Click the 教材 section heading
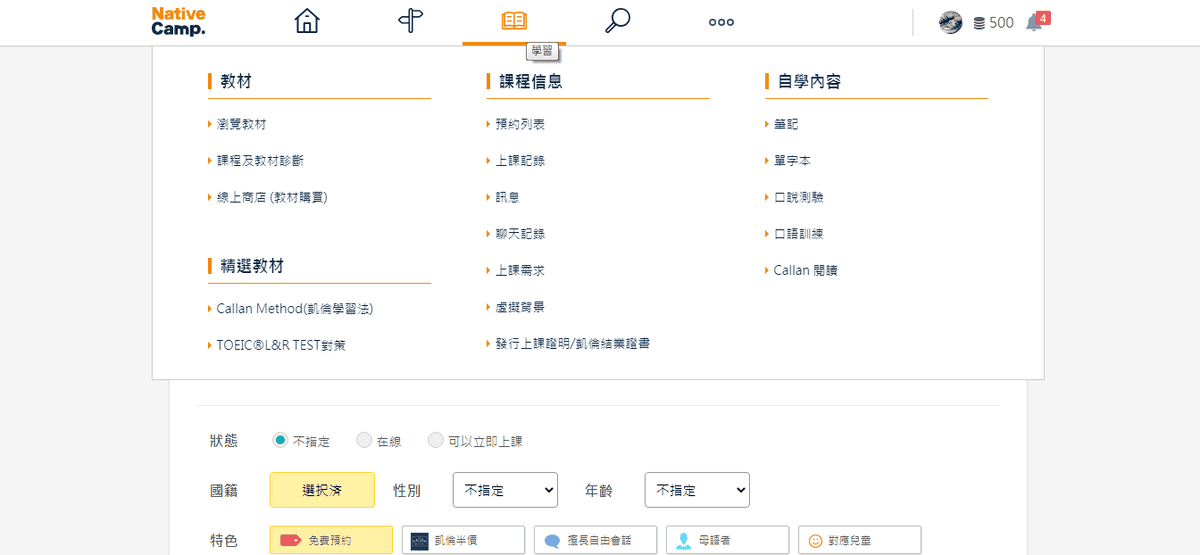Viewport: 1200px width, 555px height. (x=236, y=81)
